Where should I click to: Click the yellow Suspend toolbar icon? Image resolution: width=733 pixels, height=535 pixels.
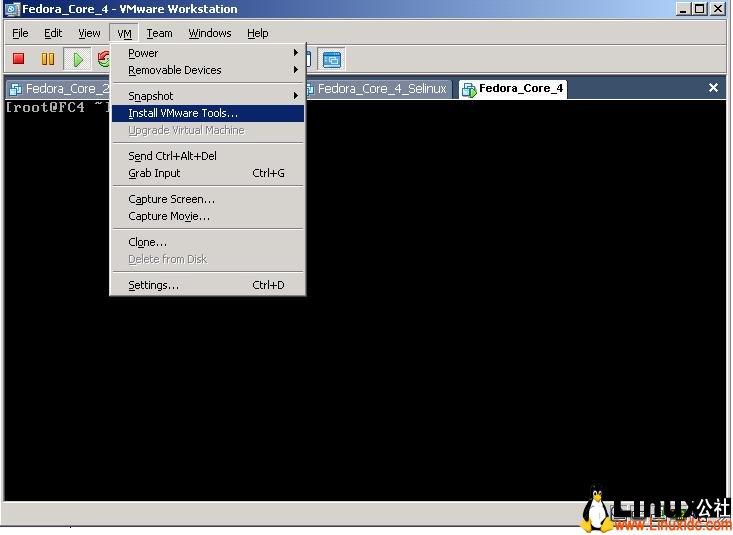click(48, 59)
